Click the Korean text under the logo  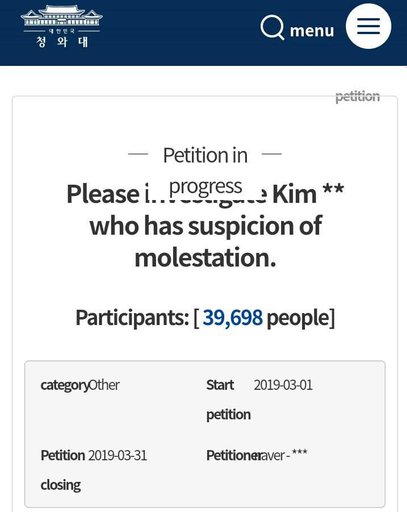pos(62,42)
